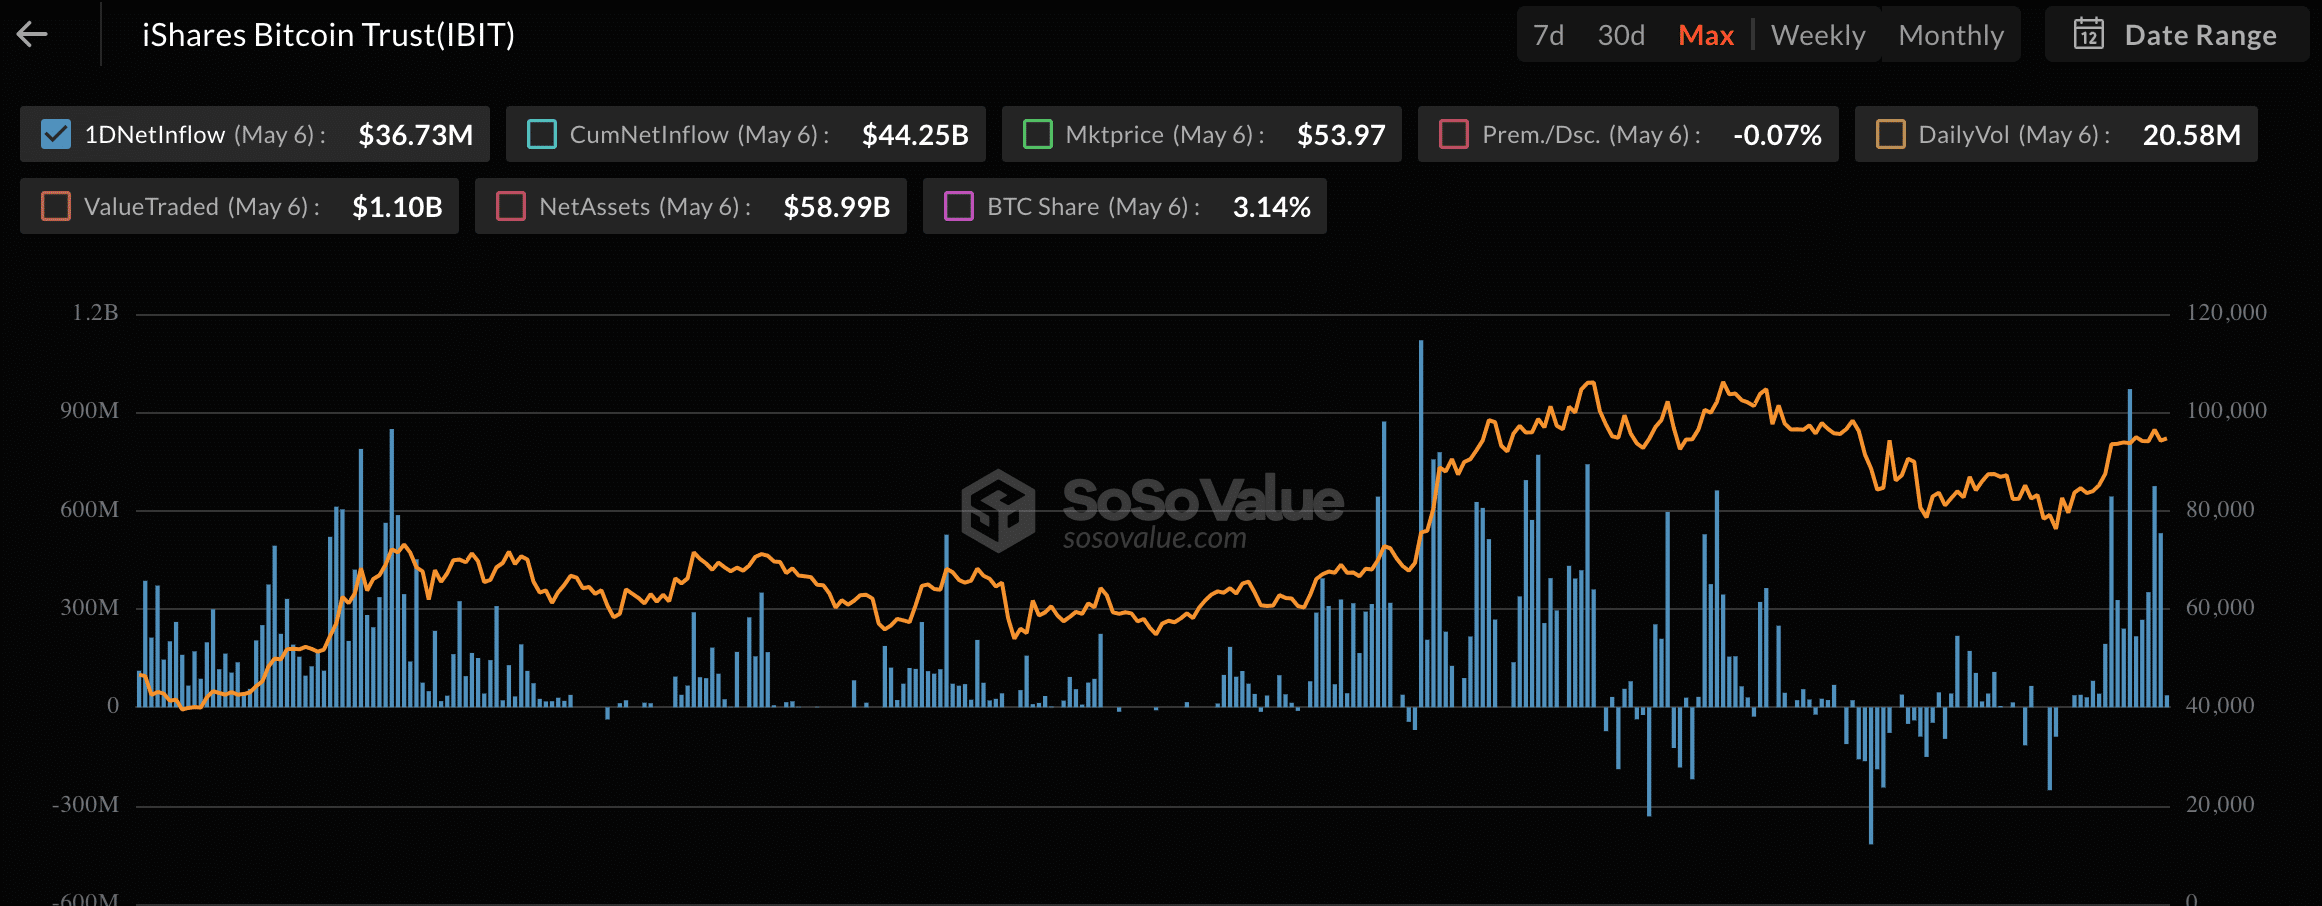Select the Max time range
Viewport: 2322px width, 906px height.
tap(1706, 35)
